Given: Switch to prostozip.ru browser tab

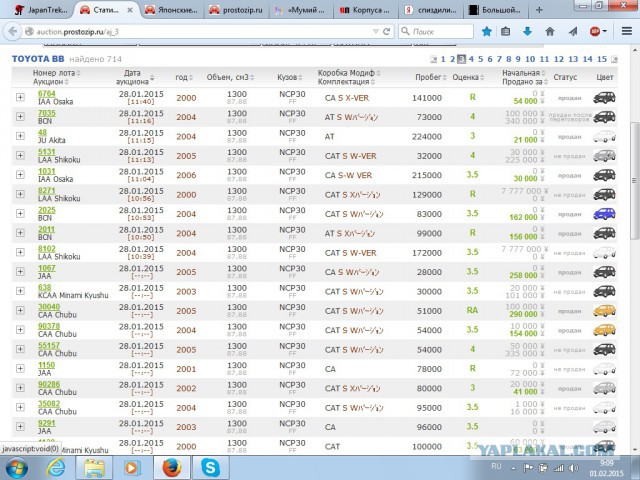Looking at the screenshot, I should pos(236,10).
